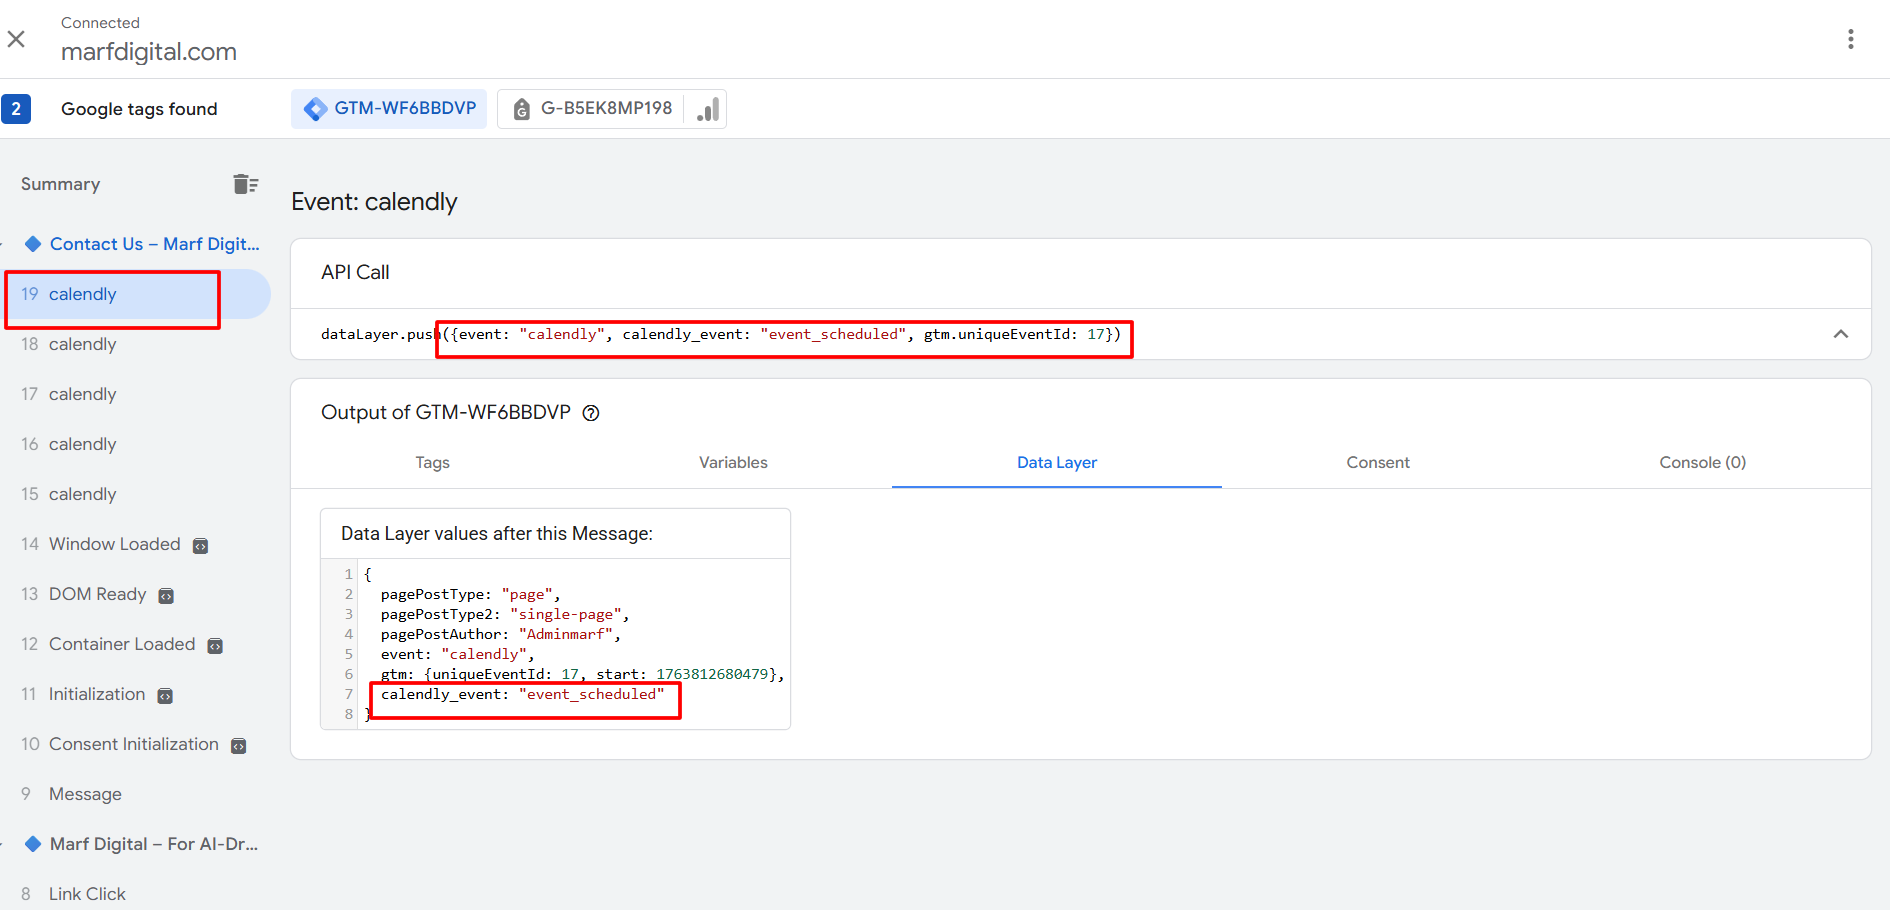Viewport: 1890px width, 910px height.
Task: Switch to the Tags tab
Action: pyautogui.click(x=432, y=462)
